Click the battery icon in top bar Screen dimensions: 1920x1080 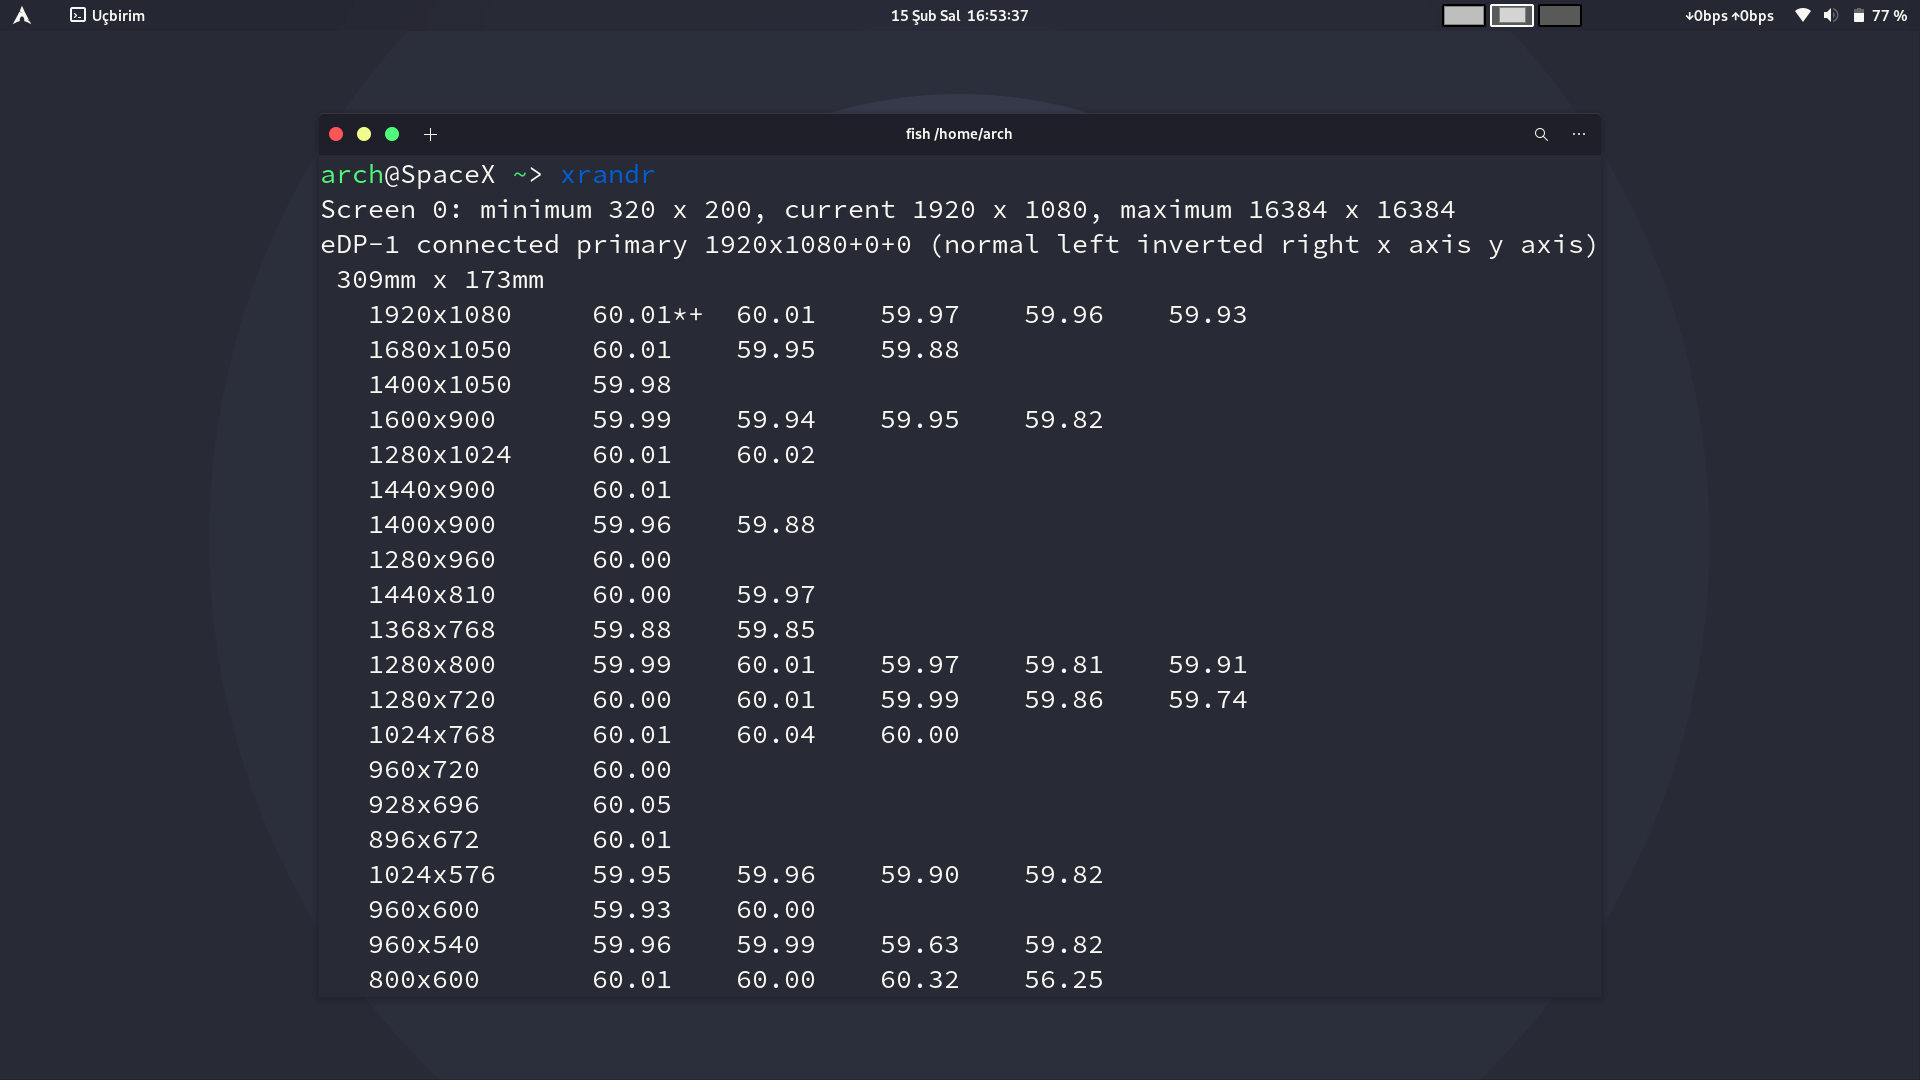coord(1858,15)
